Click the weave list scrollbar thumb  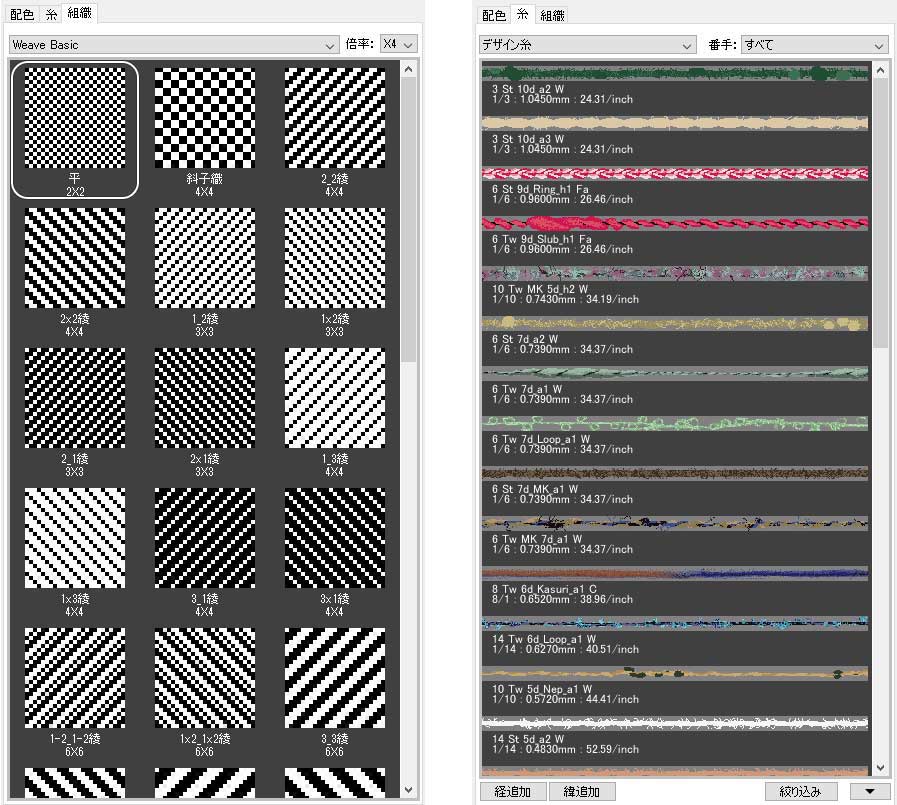coord(408,220)
